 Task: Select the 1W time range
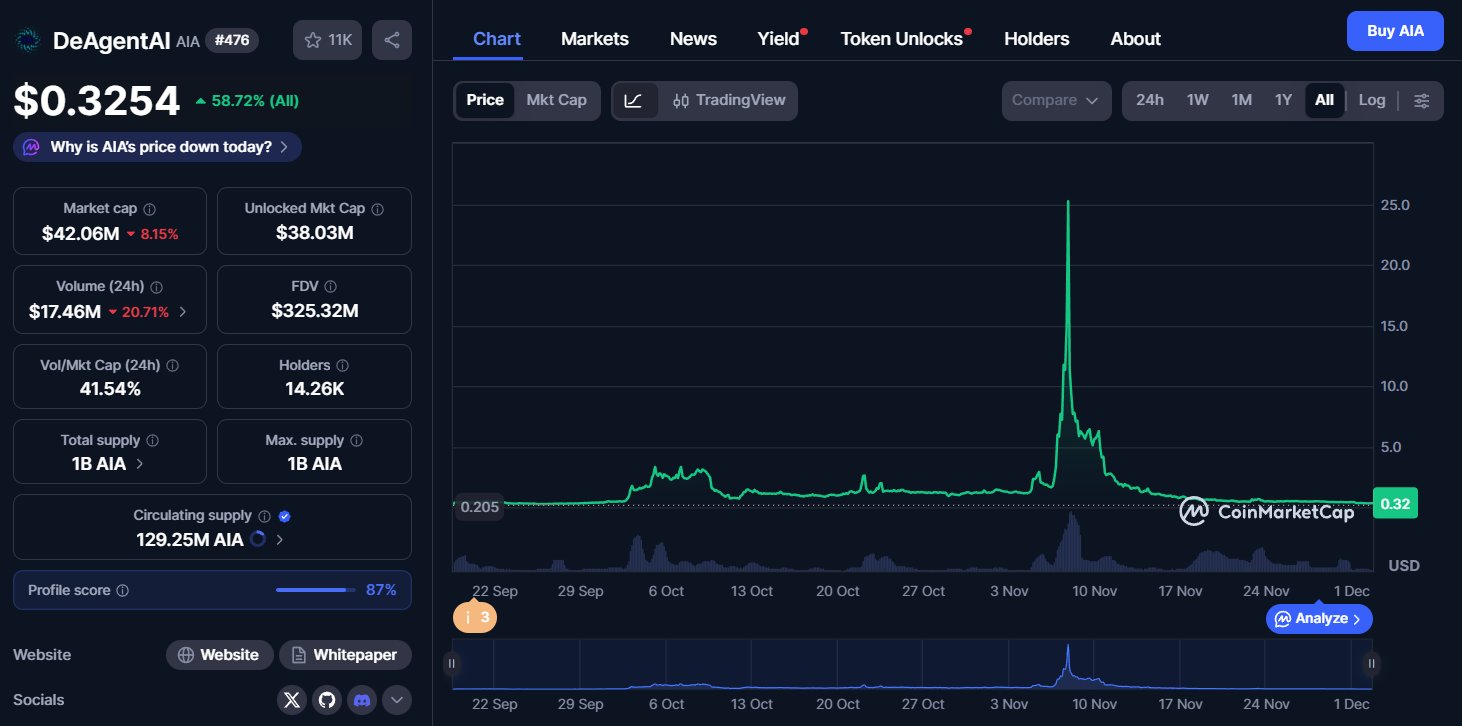click(1197, 100)
